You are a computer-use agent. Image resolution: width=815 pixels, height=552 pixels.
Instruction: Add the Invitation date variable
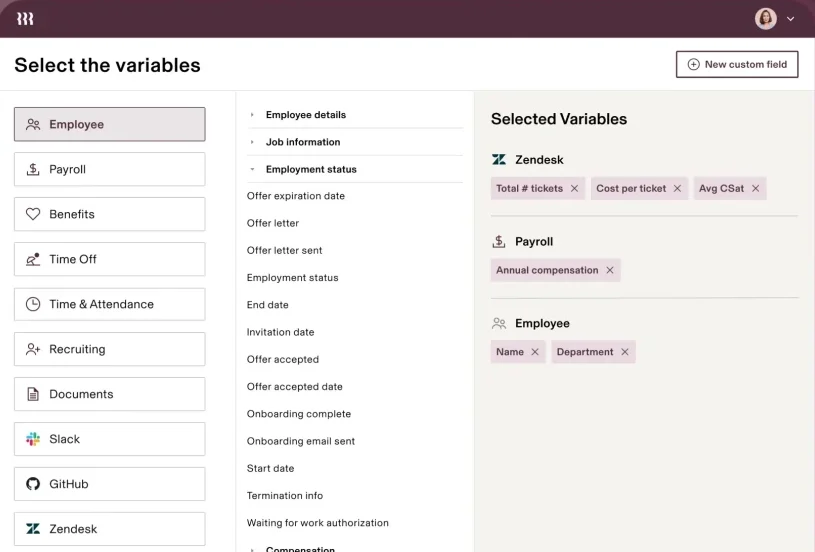pyautogui.click(x=281, y=332)
